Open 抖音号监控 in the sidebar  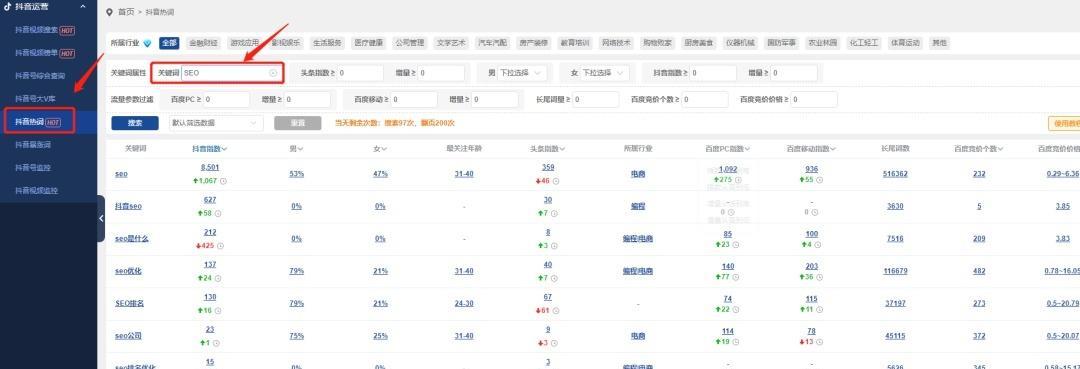(x=32, y=167)
